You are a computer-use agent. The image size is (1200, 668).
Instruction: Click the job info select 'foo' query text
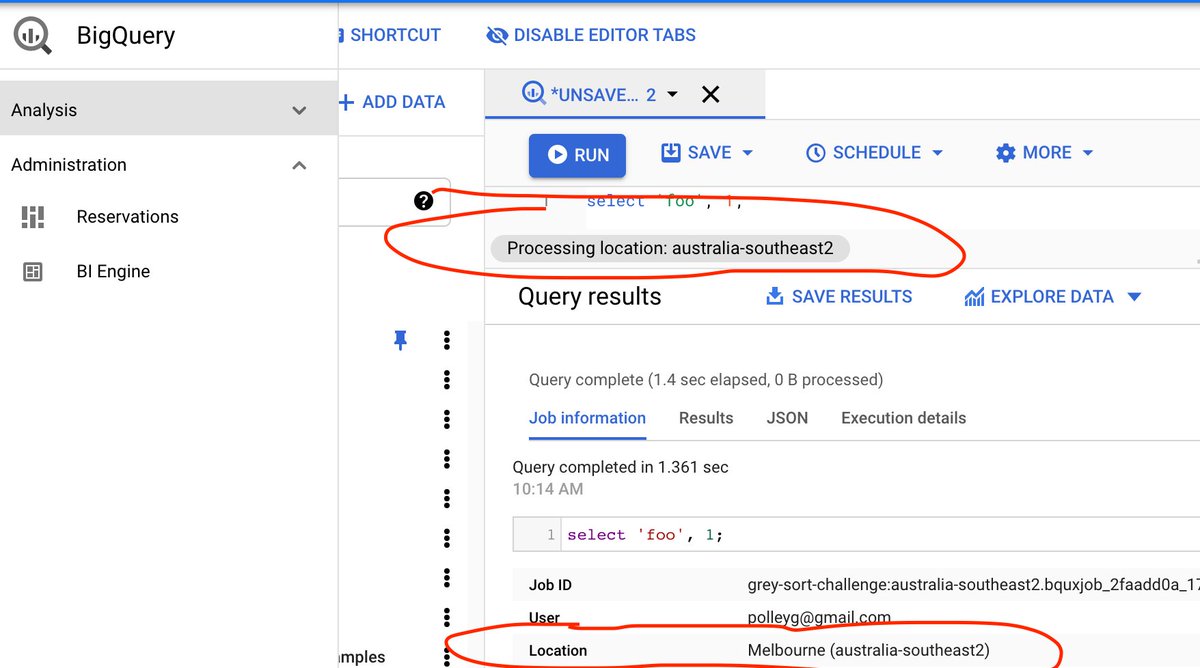pos(645,535)
